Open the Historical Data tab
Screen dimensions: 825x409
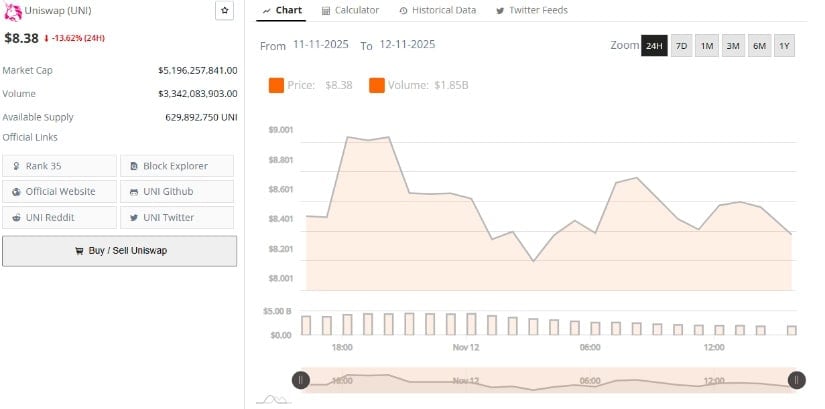[x=437, y=10]
